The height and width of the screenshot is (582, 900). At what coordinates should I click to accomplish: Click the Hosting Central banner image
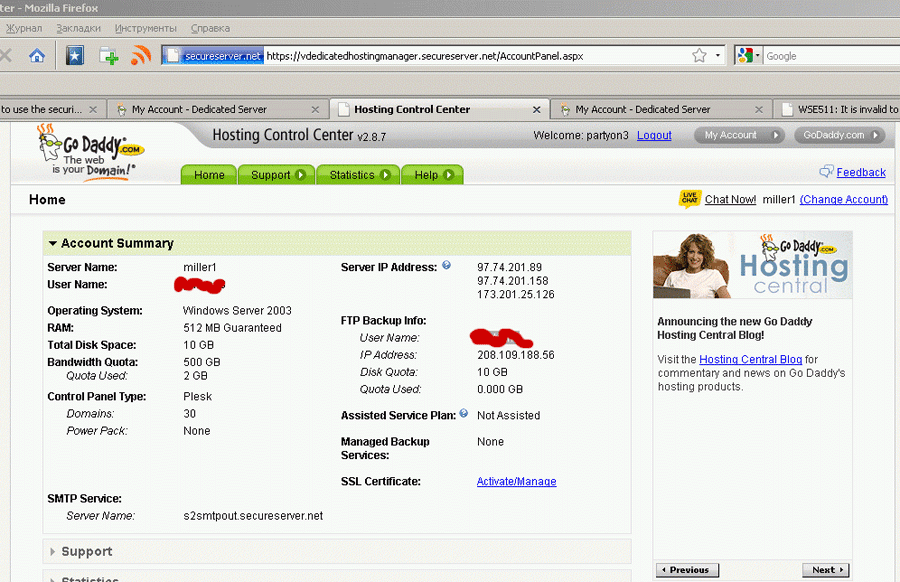click(752, 265)
